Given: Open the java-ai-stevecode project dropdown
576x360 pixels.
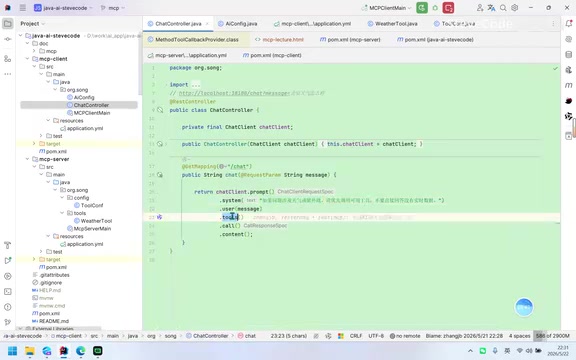Looking at the screenshot, I should 63,8.
